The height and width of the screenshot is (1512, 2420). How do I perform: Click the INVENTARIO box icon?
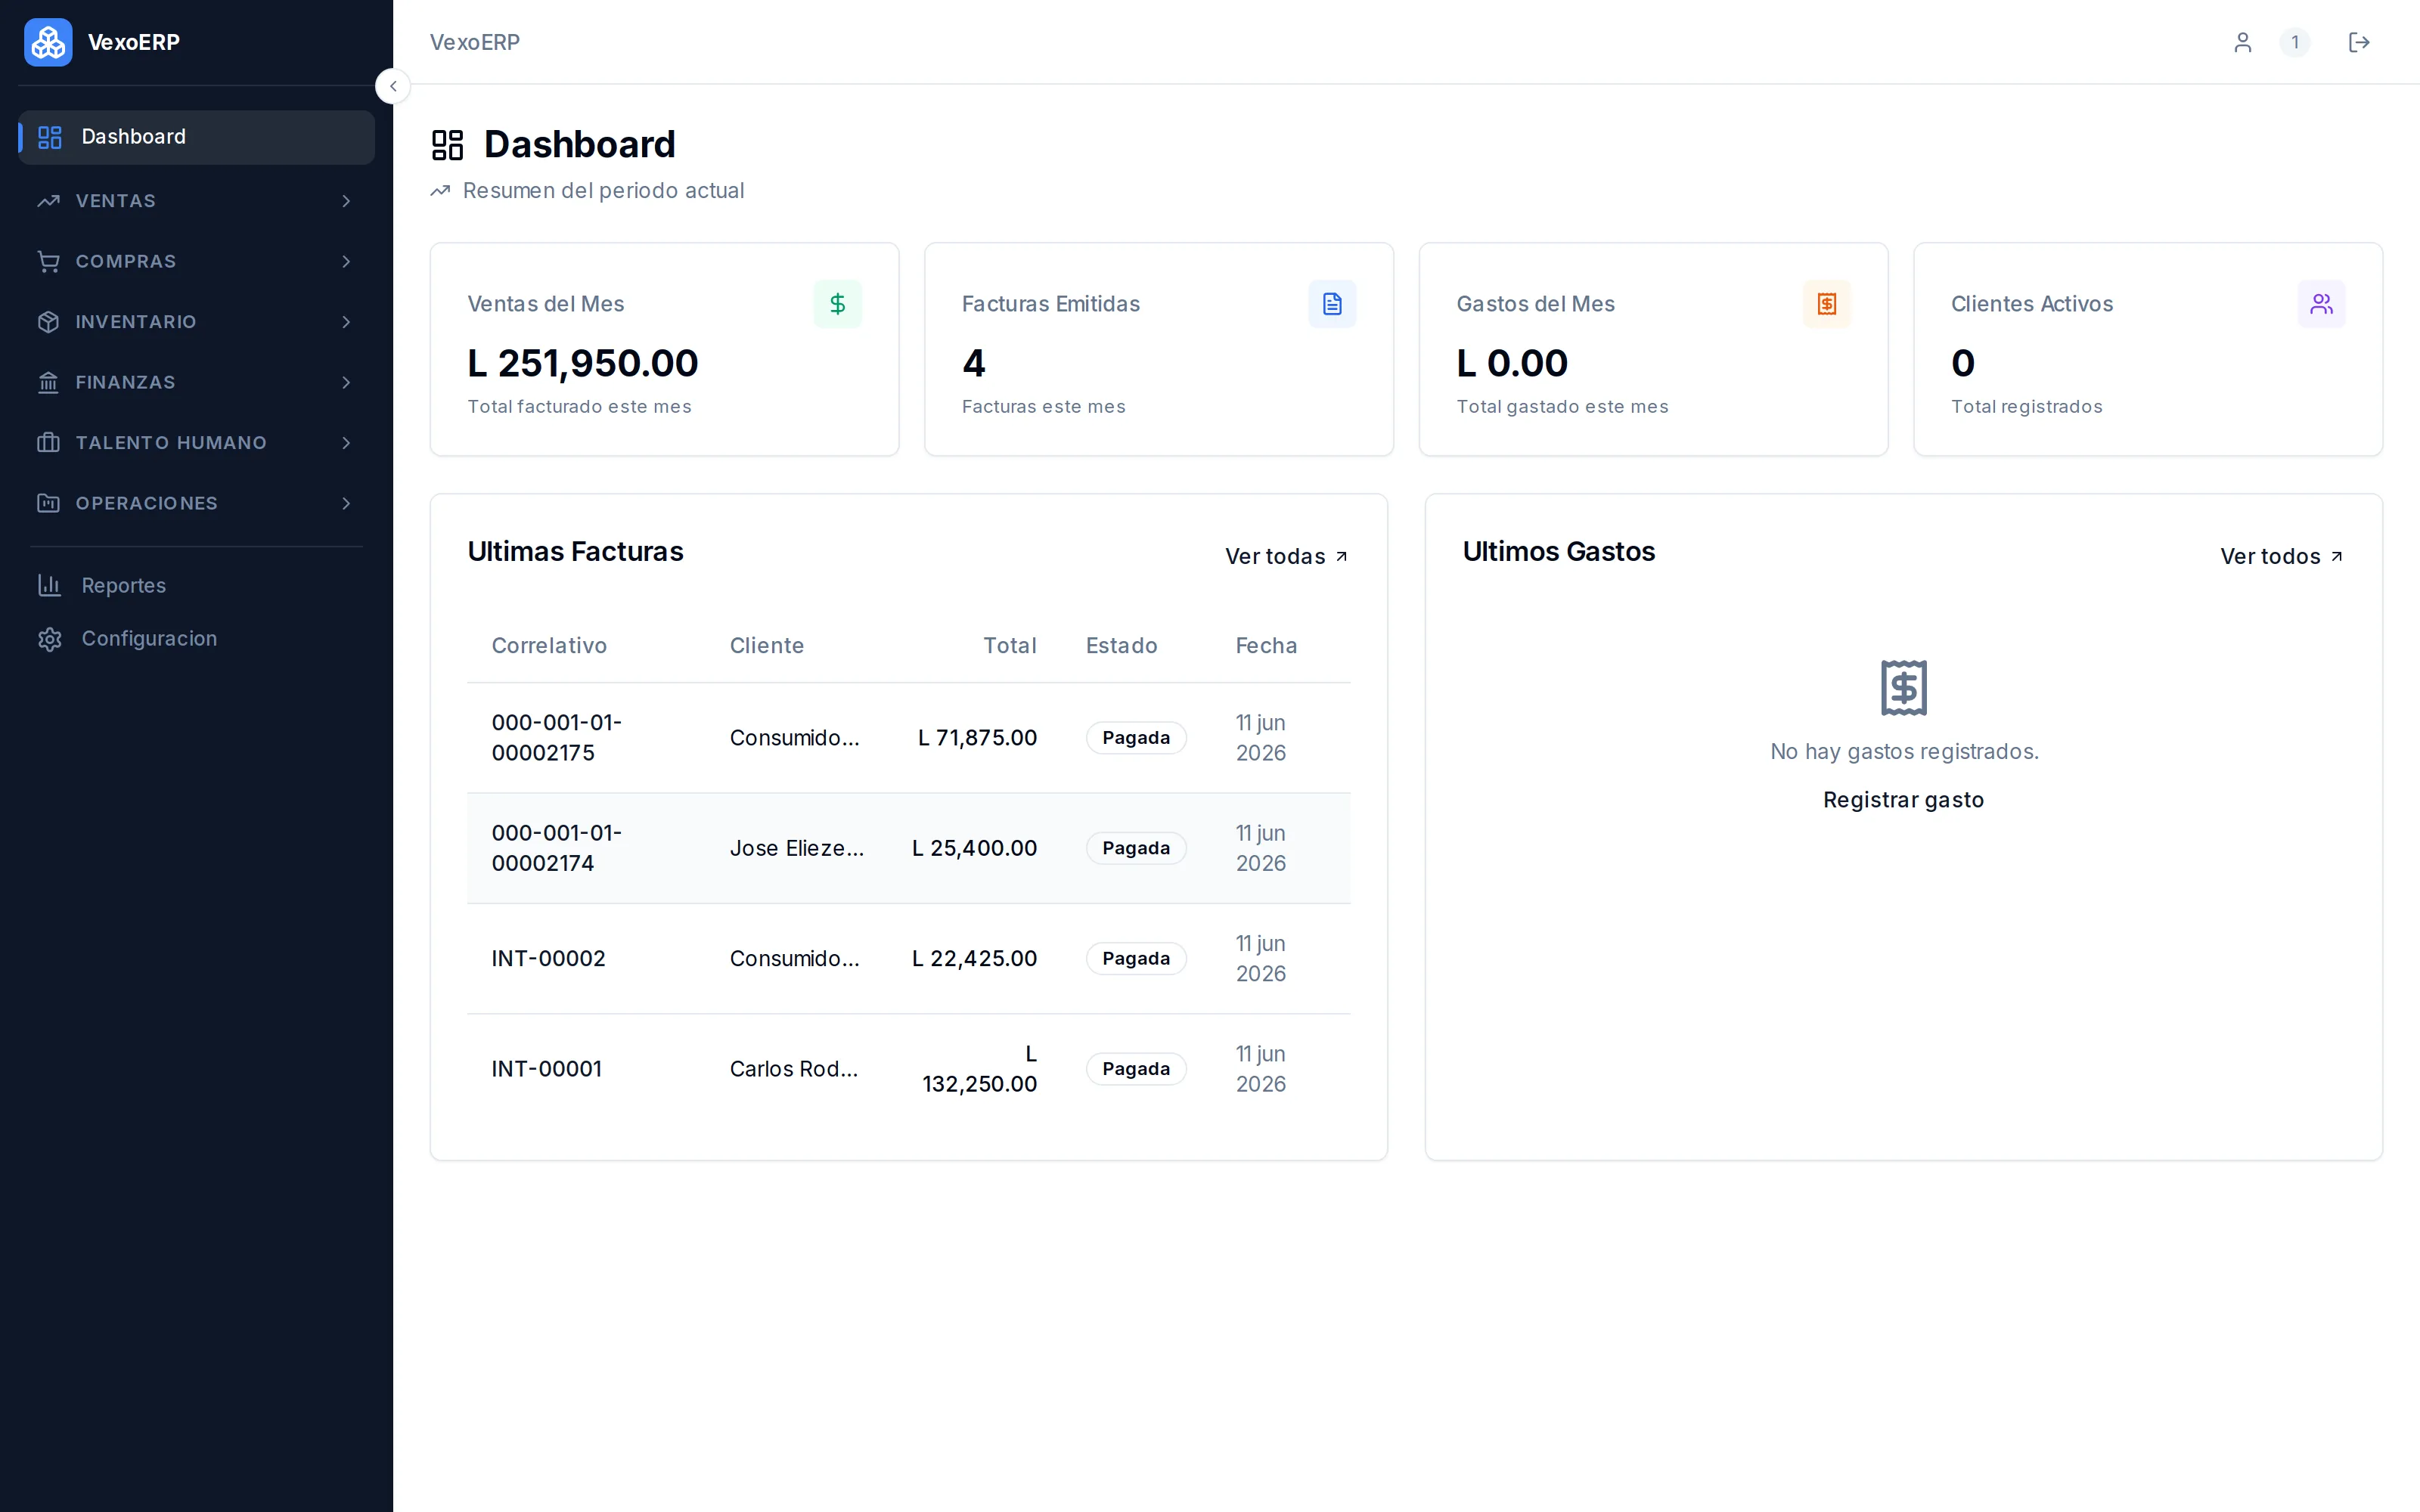(48, 322)
